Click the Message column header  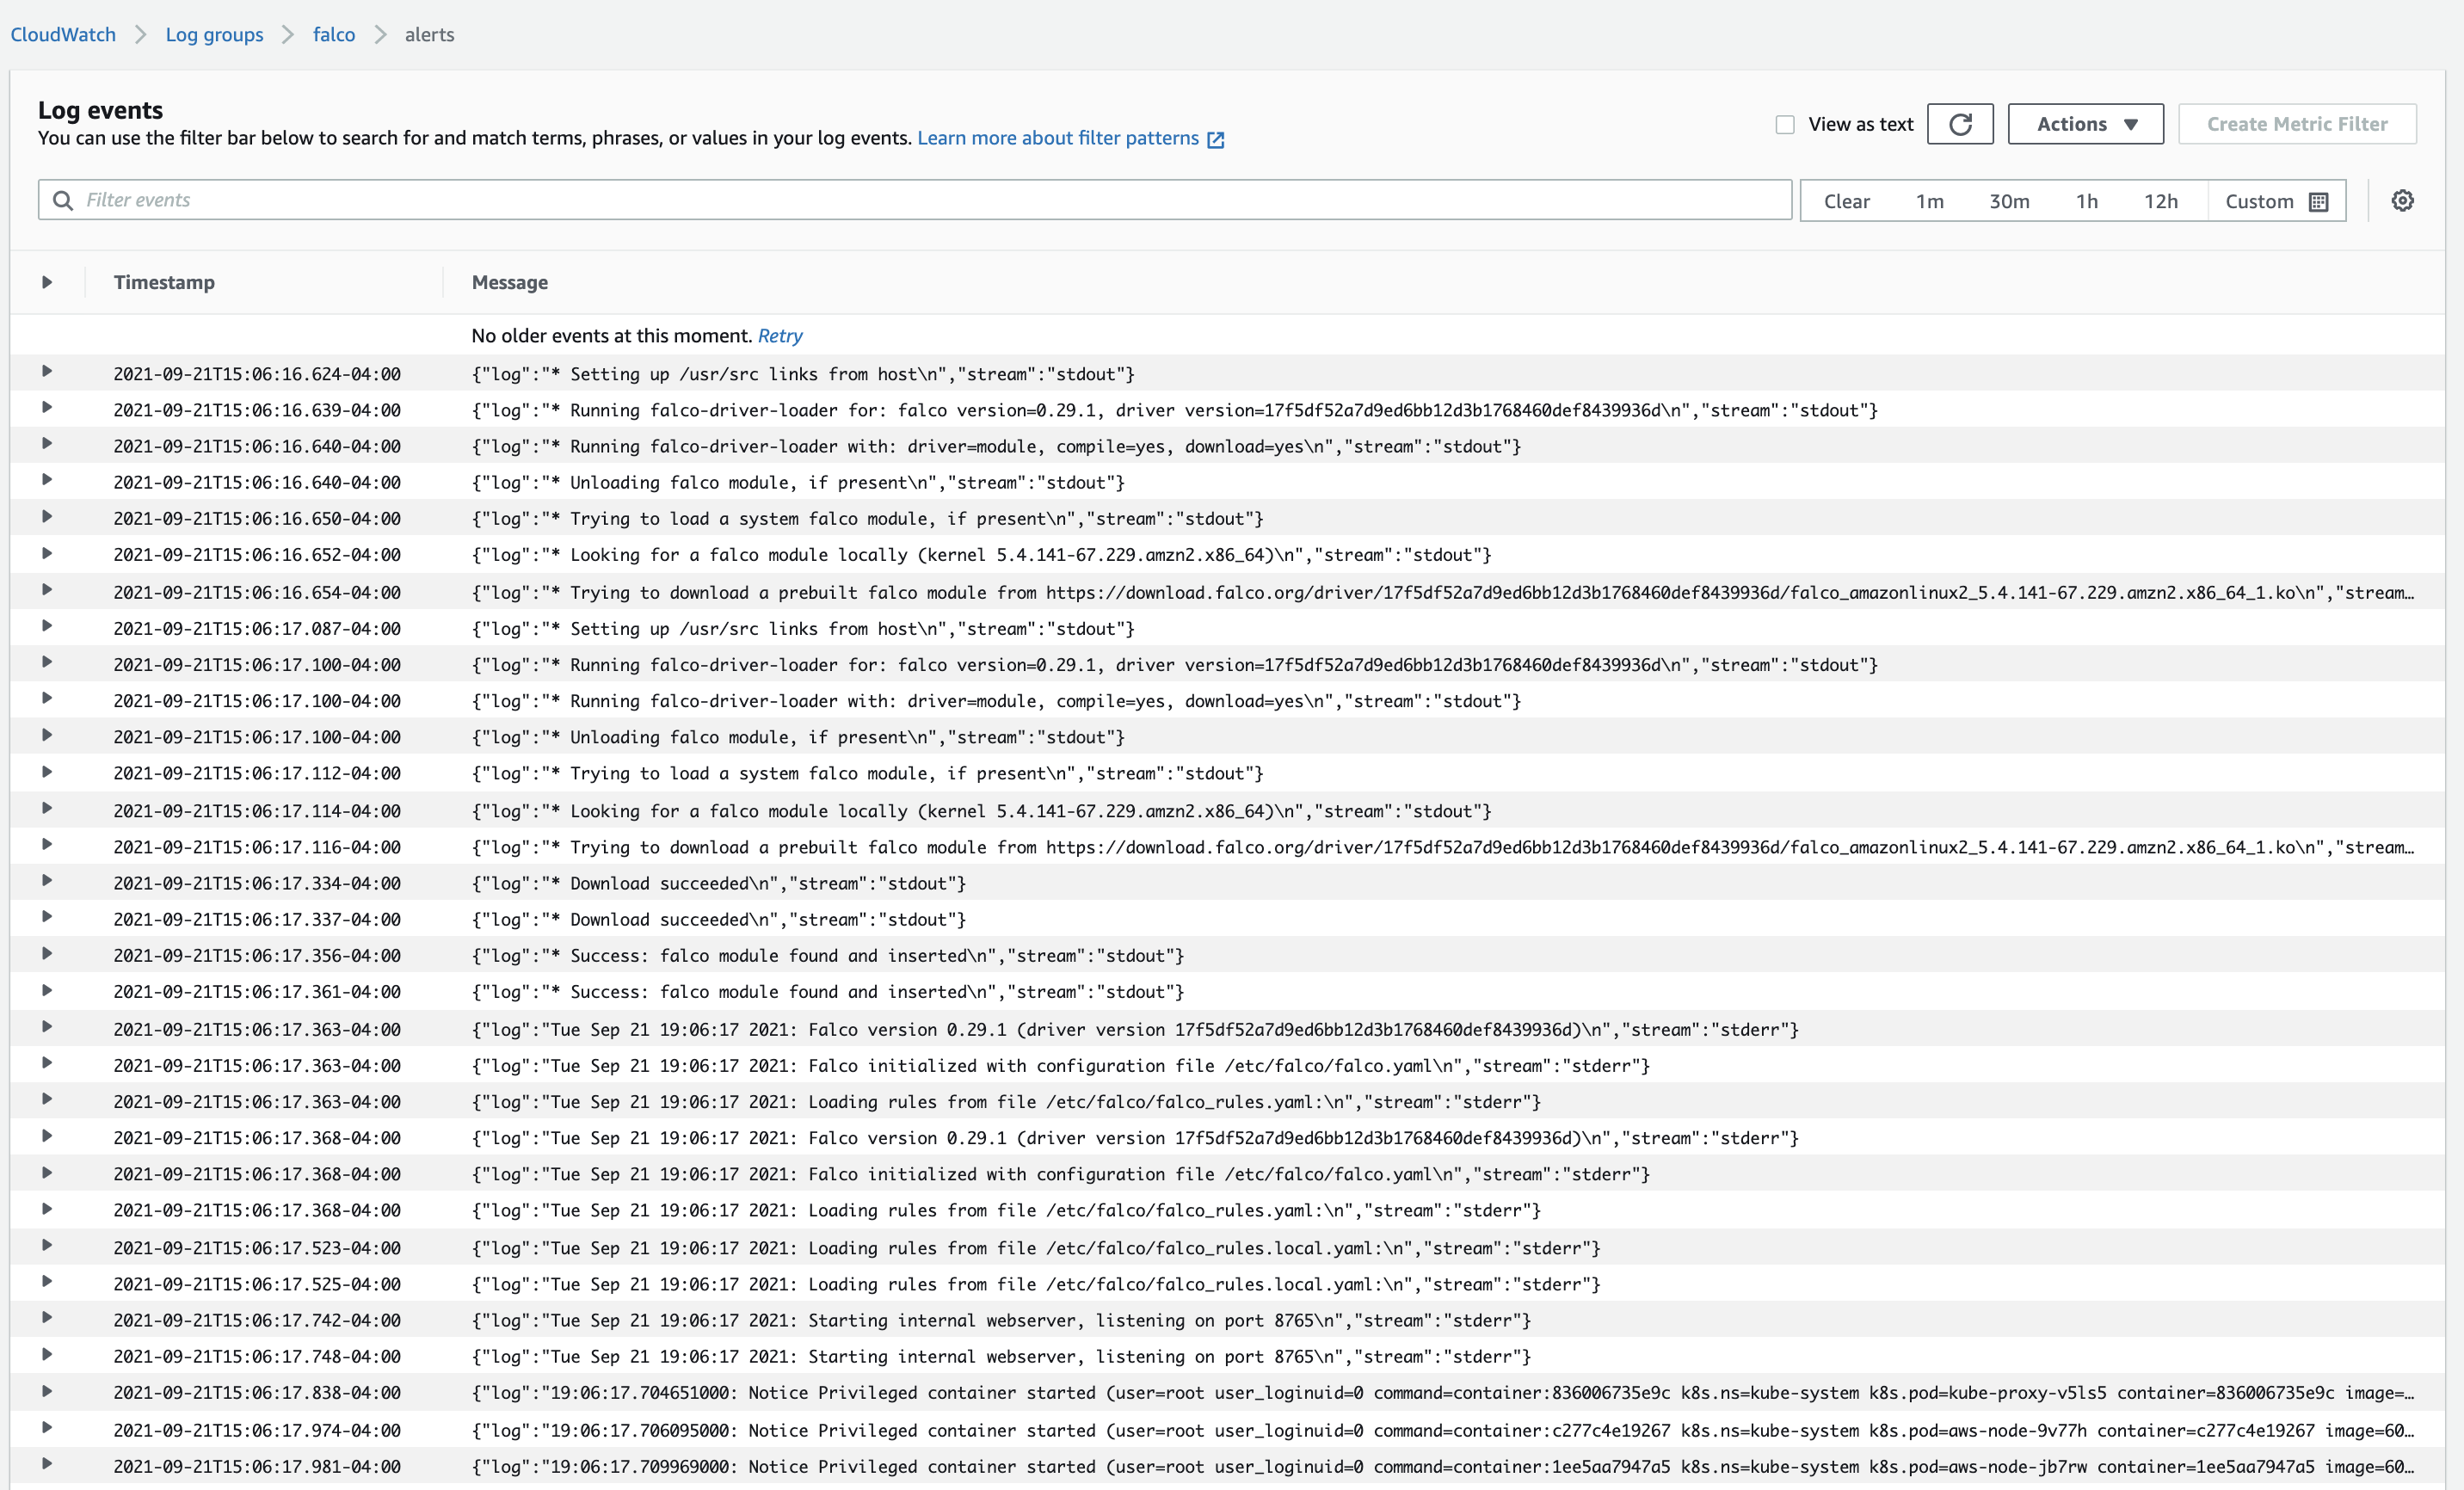(510, 283)
